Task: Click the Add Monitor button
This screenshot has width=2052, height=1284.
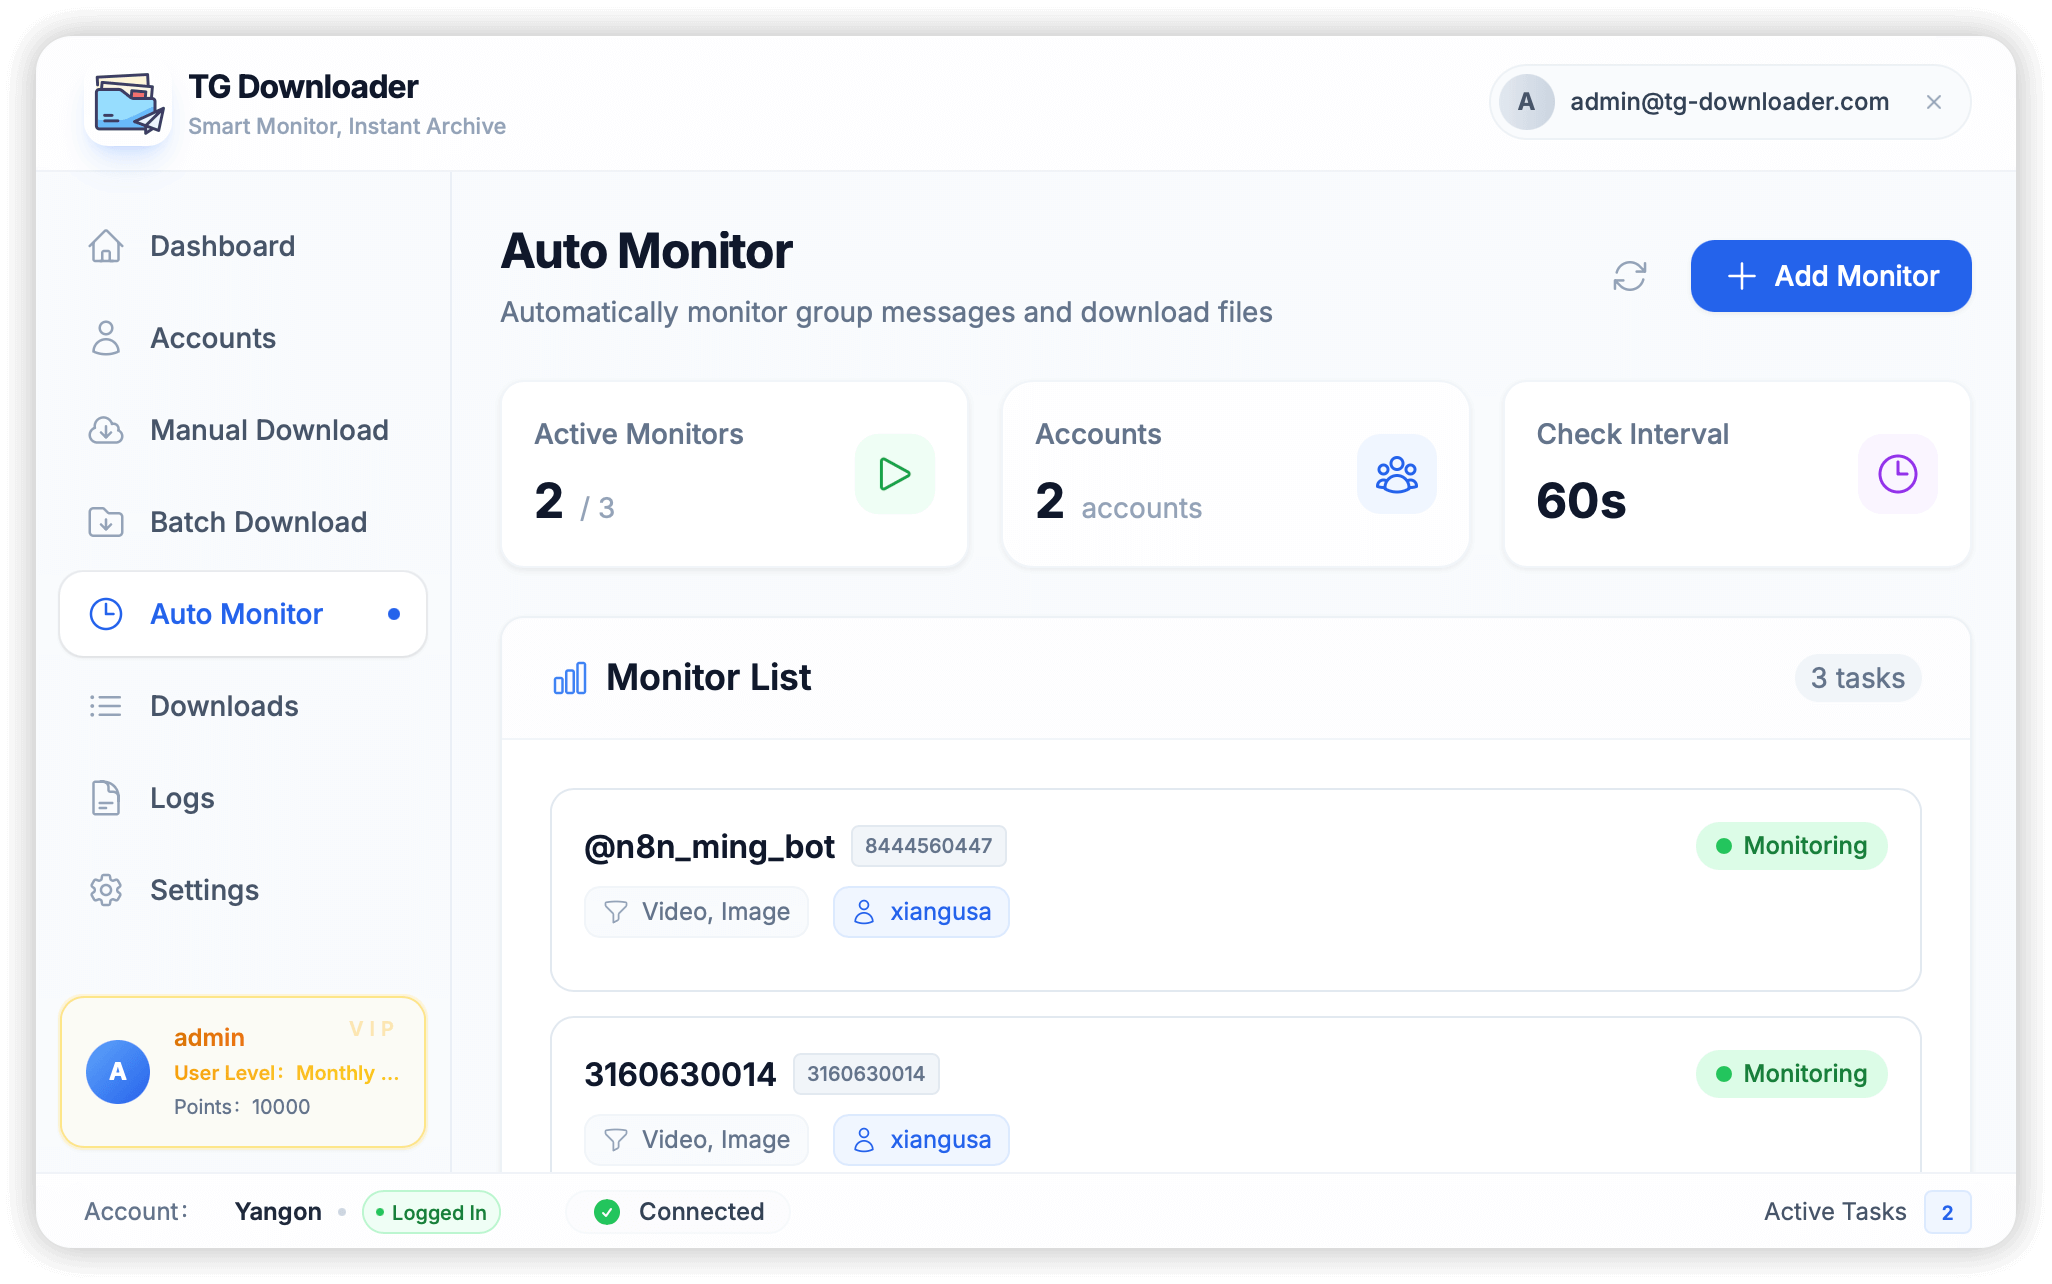Action: (1830, 276)
